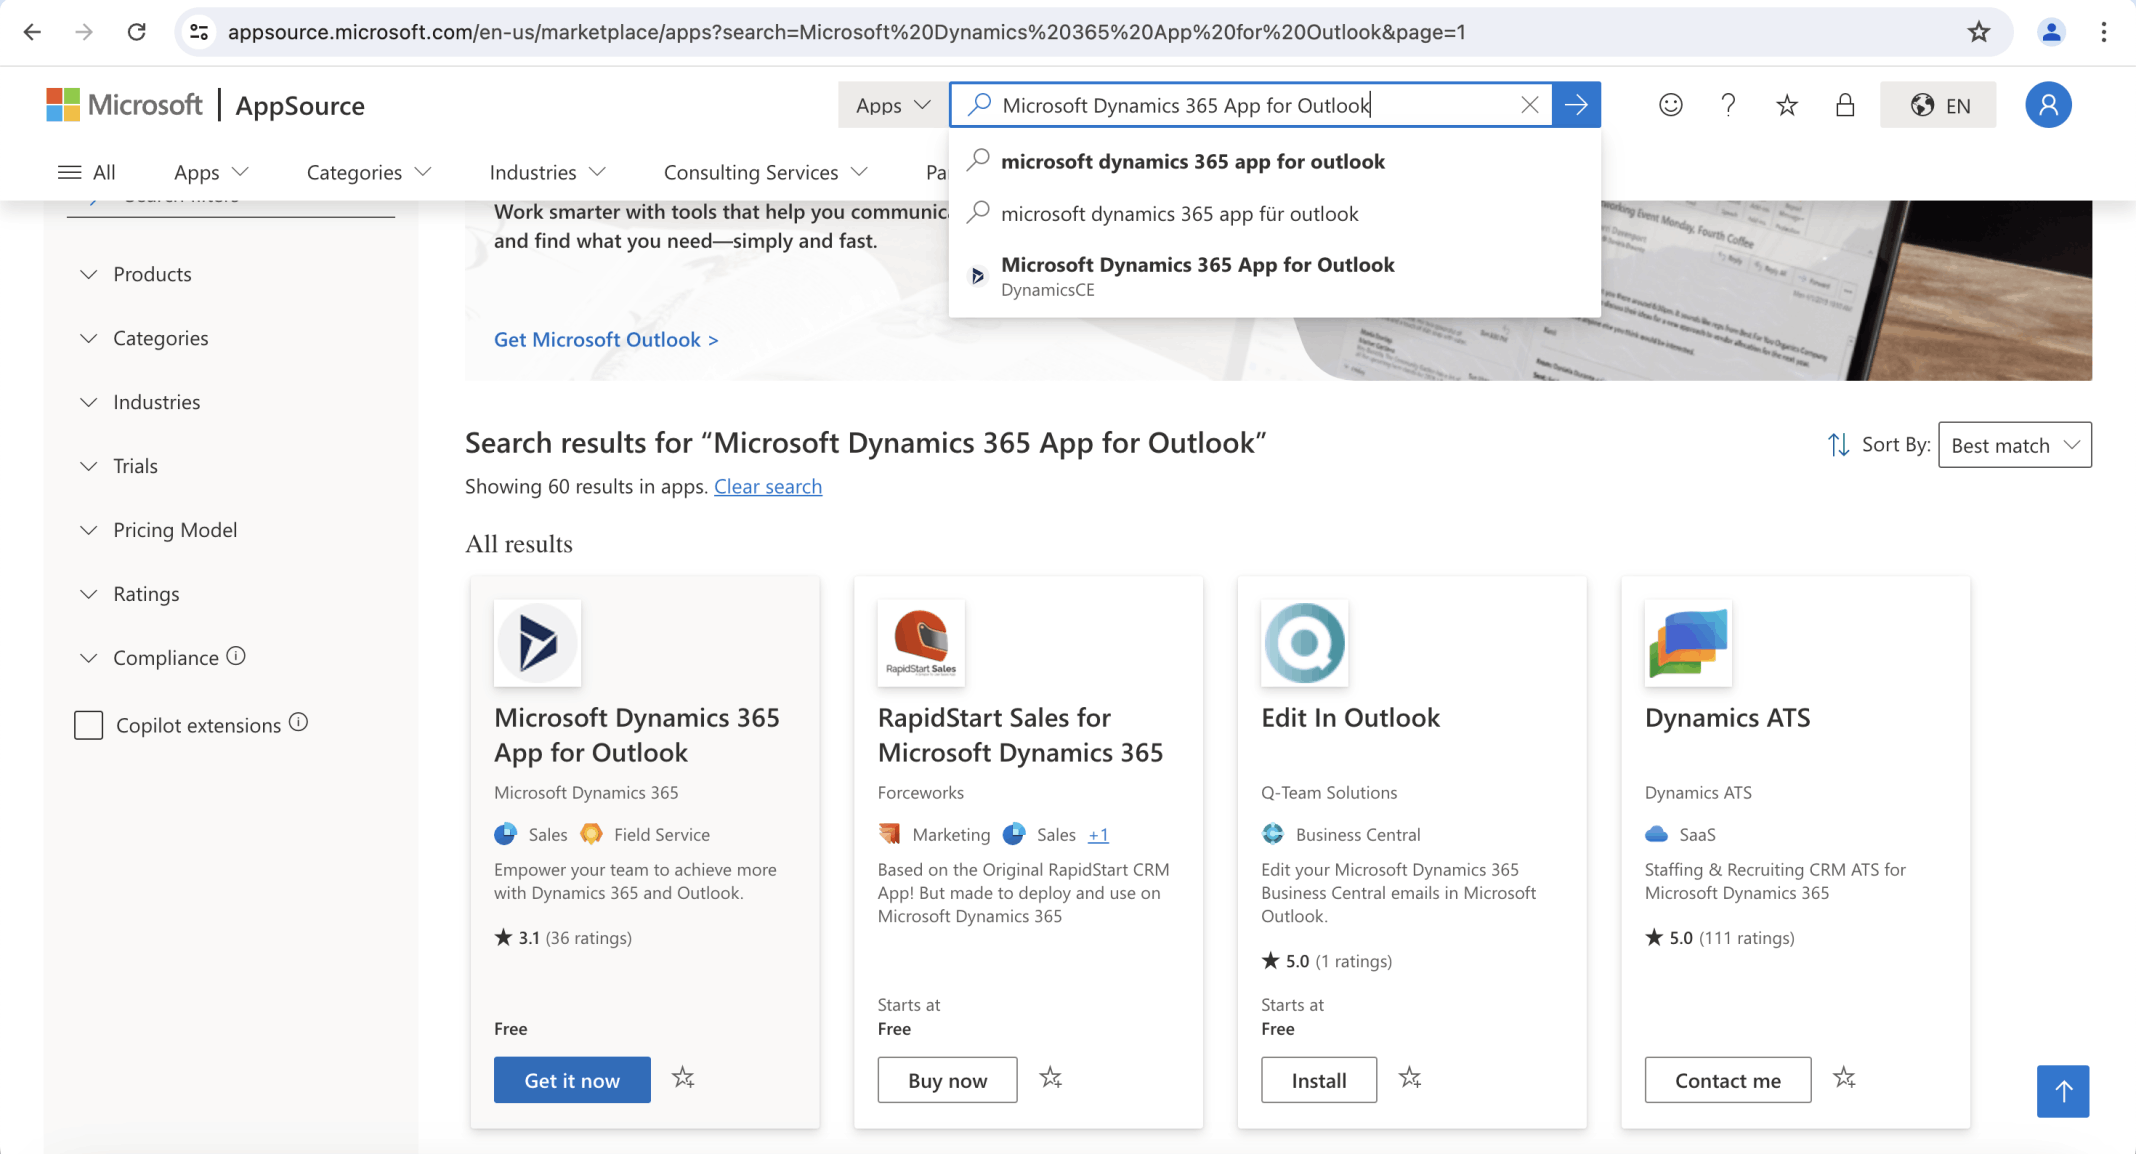The width and height of the screenshot is (2136, 1154).
Task: Click the Microsoft Dynamics 365 App for Outlook logo
Action: (x=537, y=643)
